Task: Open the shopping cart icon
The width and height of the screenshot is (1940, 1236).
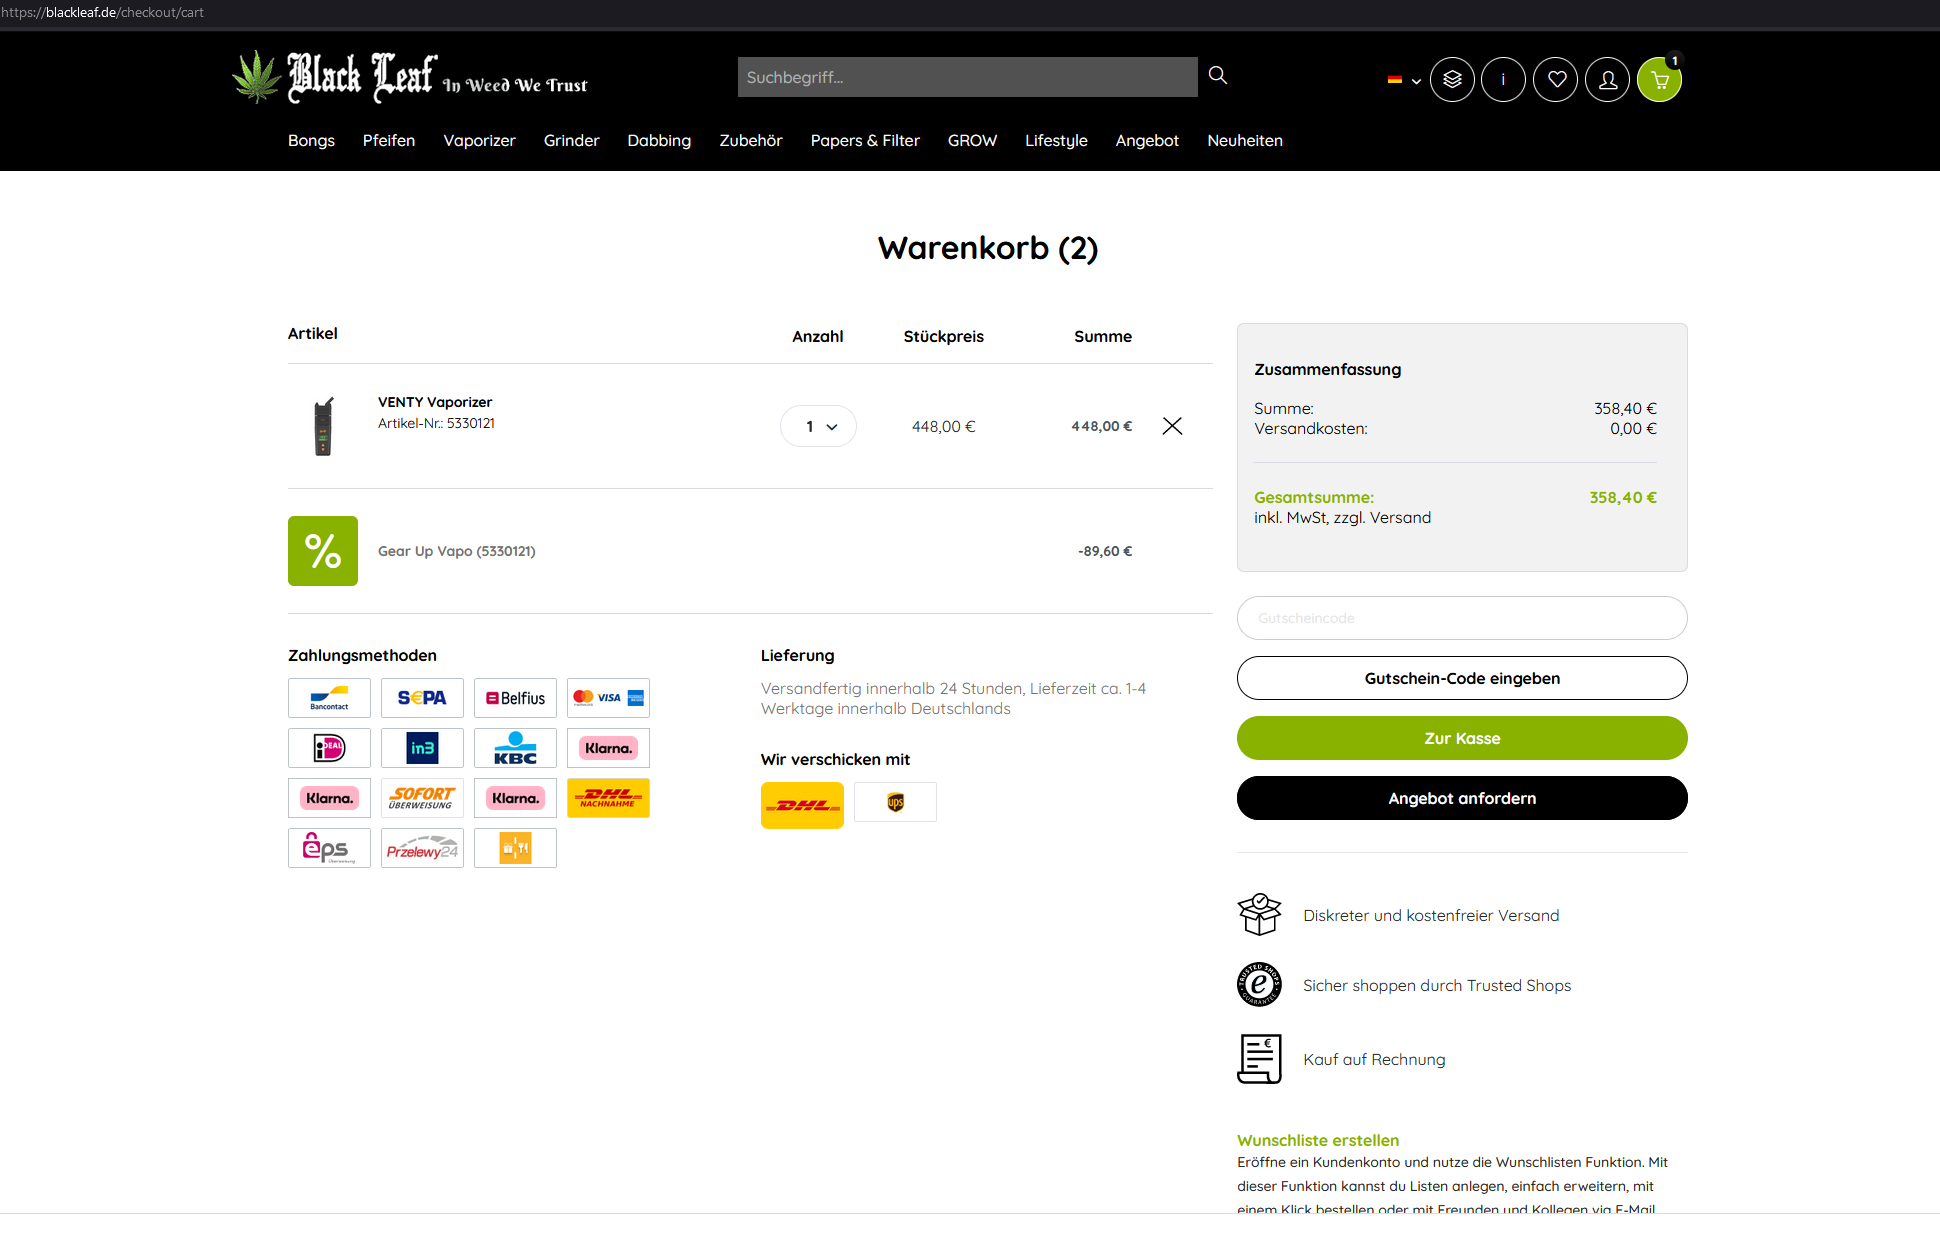Action: [1659, 80]
